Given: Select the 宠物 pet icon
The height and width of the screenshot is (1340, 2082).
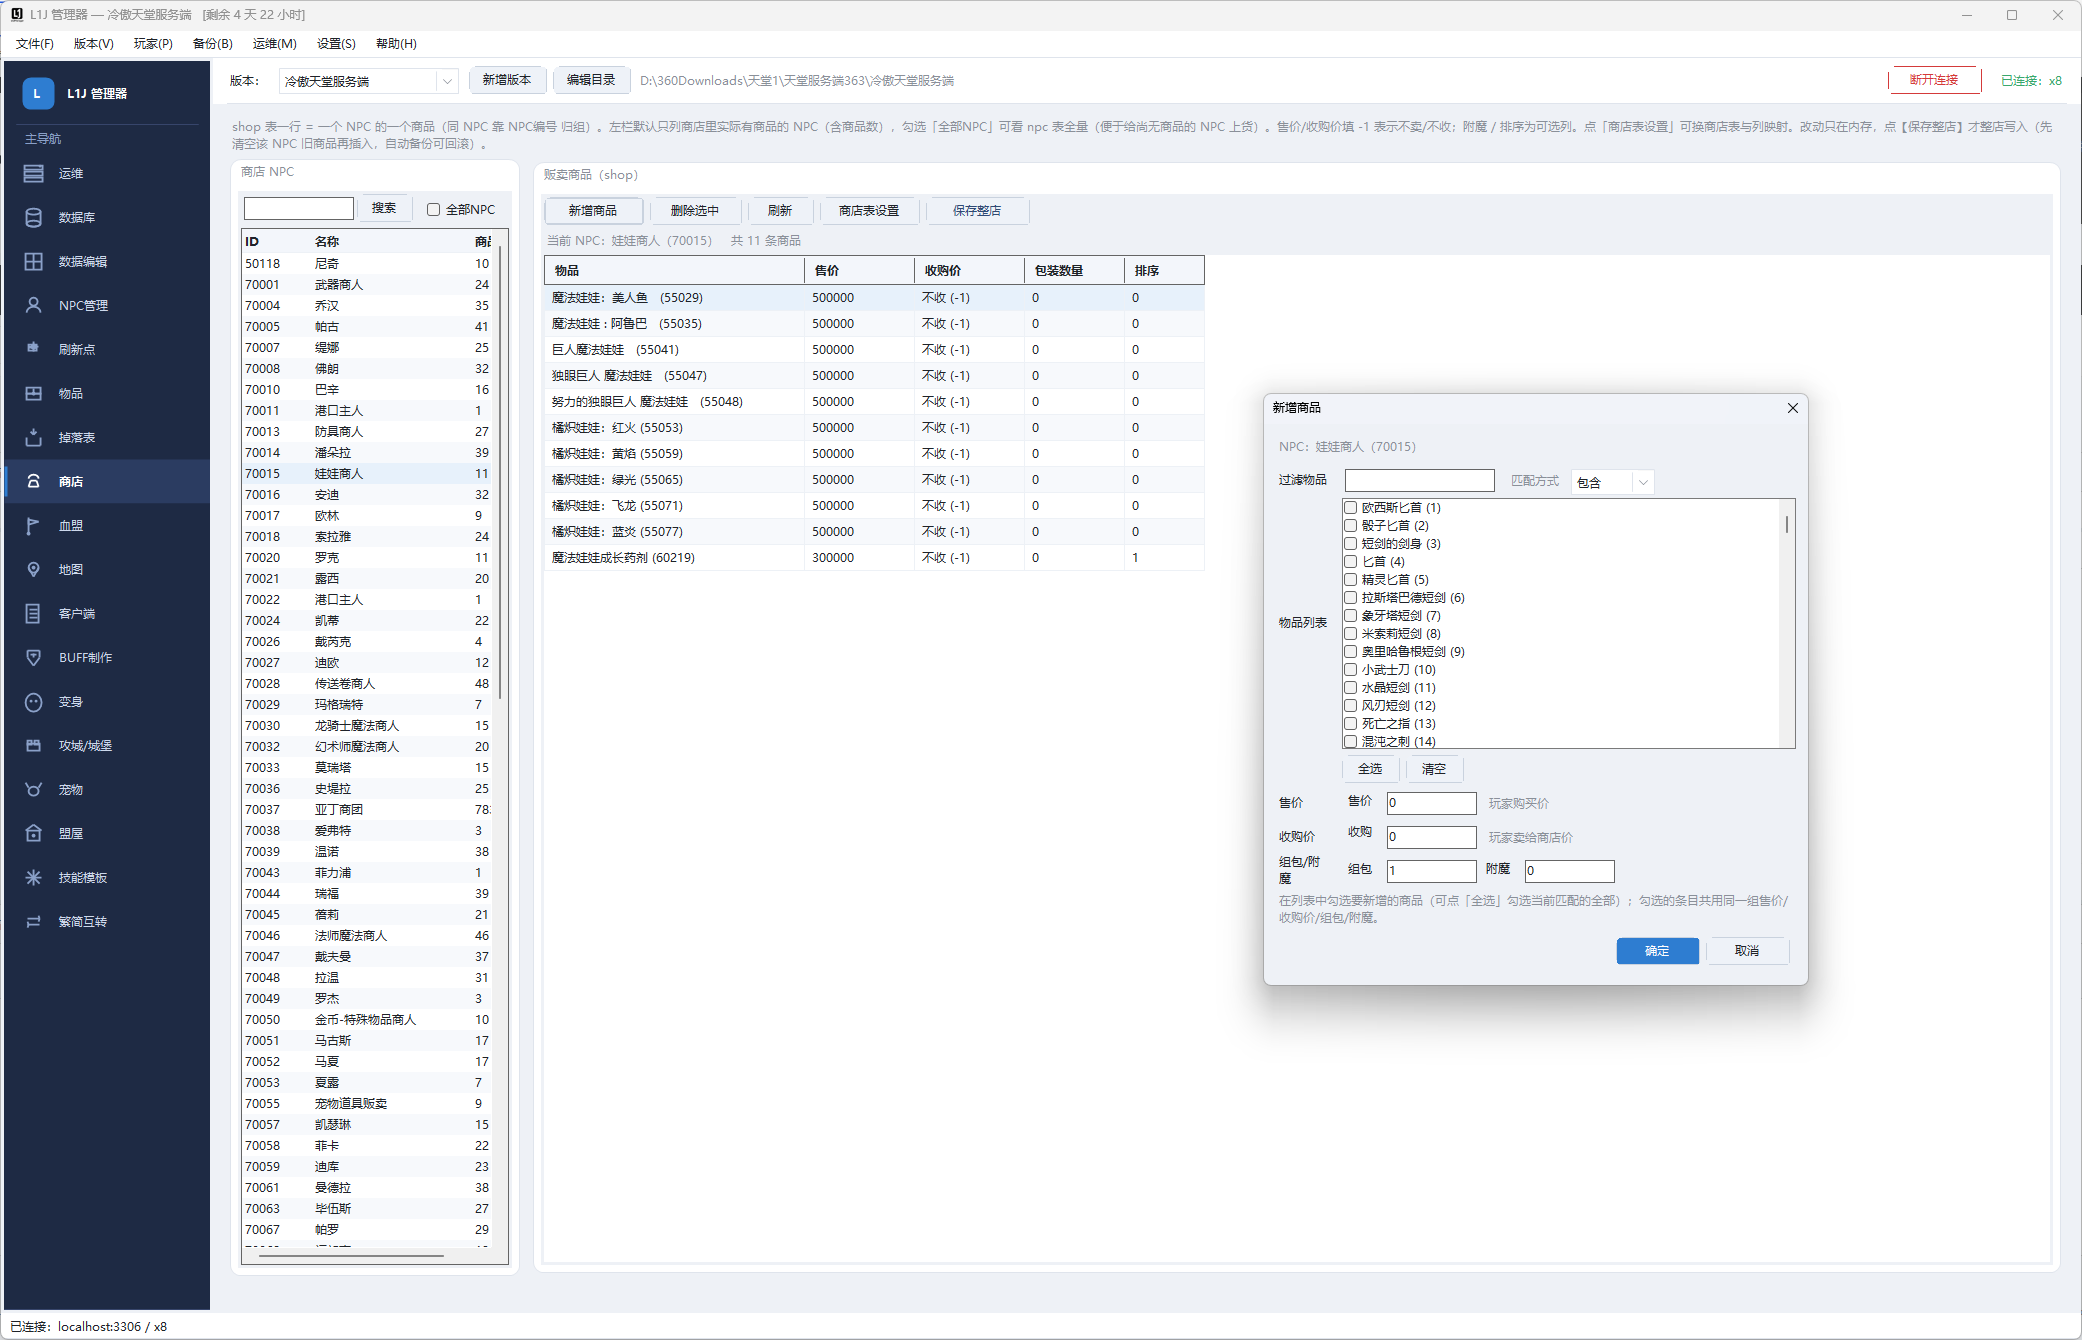Looking at the screenshot, I should (34, 789).
